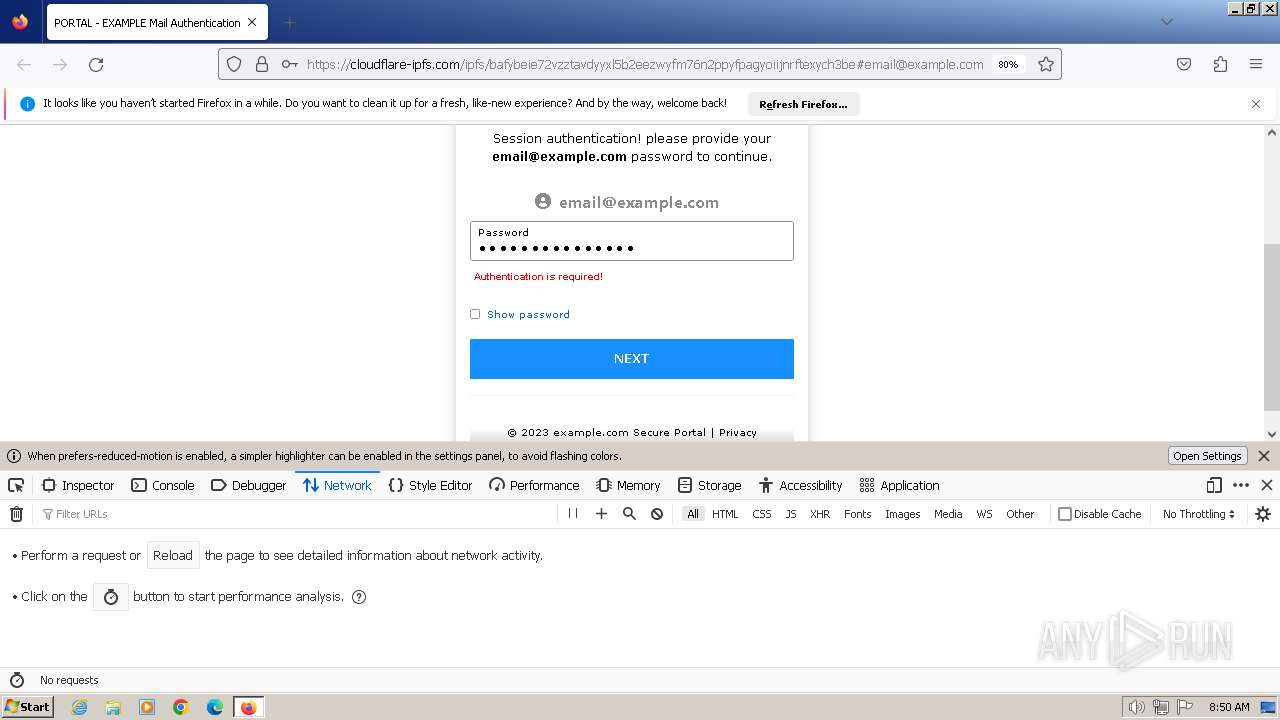
Task: Open tracking protection shield icon
Action: (x=234, y=64)
